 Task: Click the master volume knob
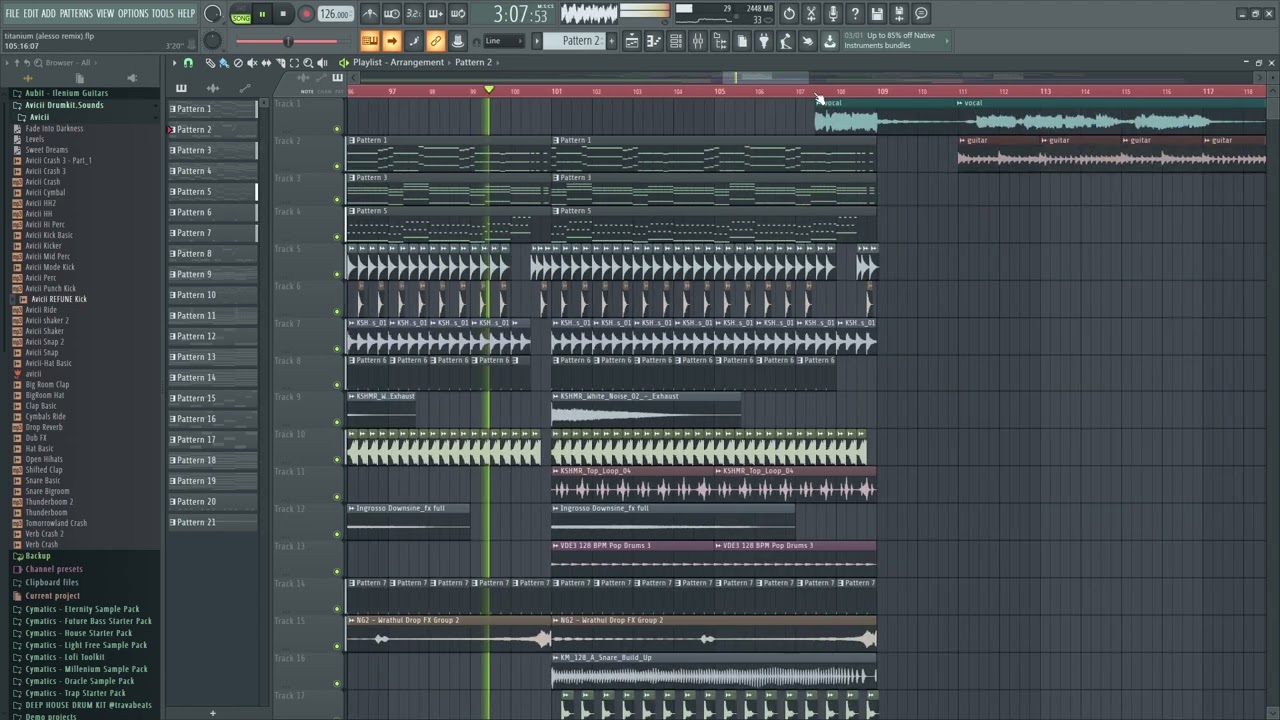(212, 14)
